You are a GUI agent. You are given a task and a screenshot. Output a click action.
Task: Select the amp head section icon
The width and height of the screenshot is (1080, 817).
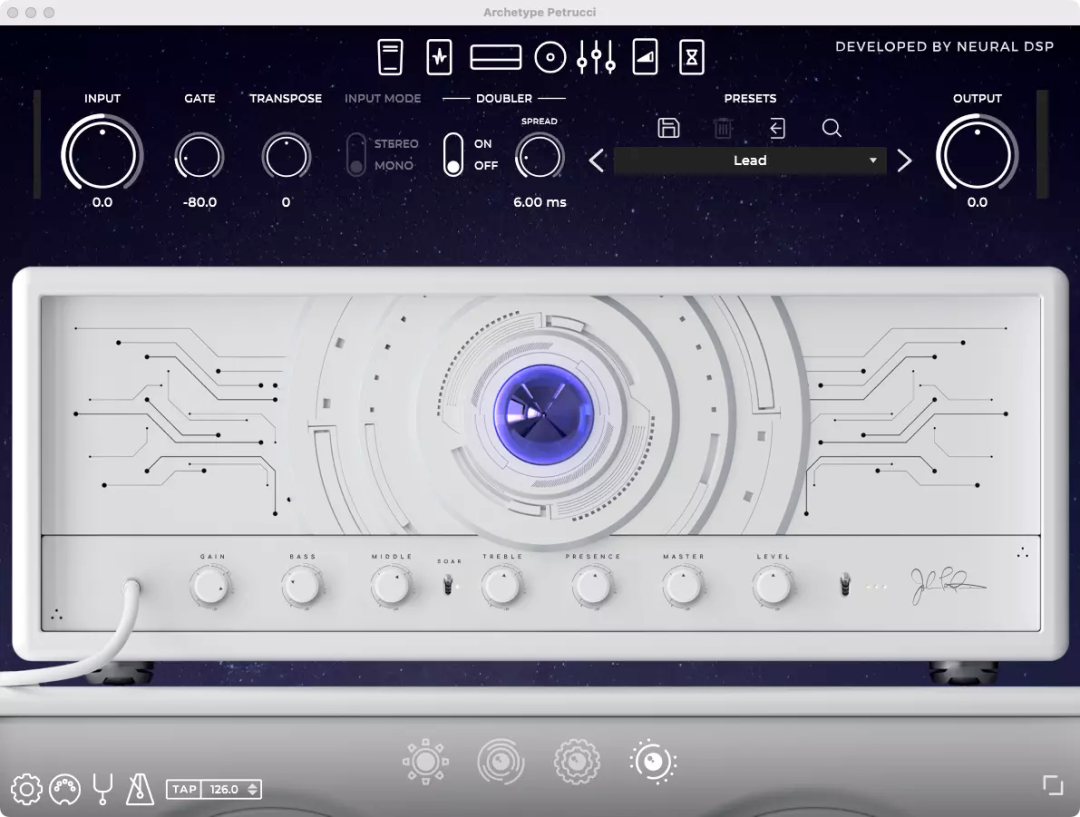[496, 57]
